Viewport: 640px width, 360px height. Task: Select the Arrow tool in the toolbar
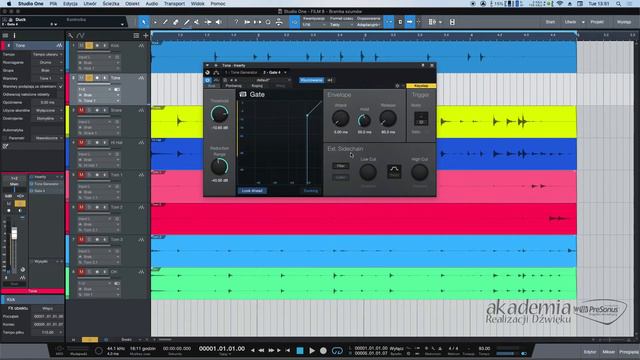point(144,22)
